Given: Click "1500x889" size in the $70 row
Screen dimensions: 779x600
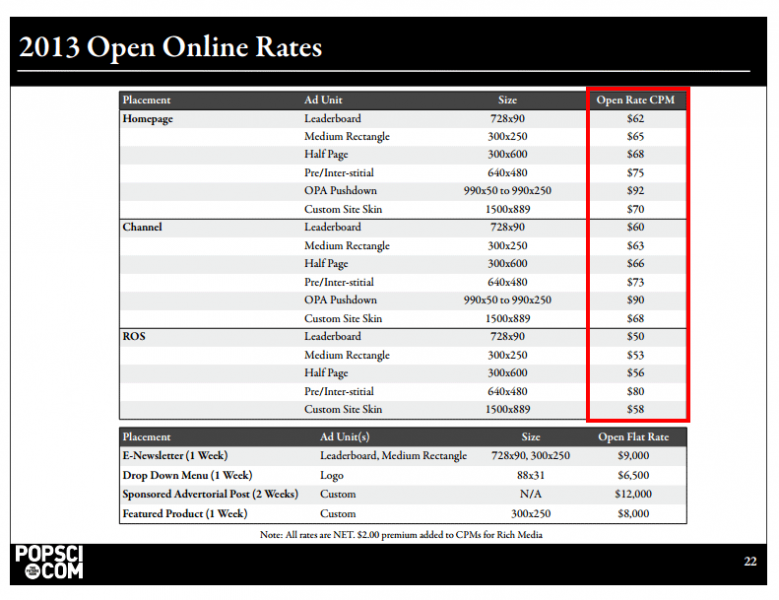Looking at the screenshot, I should (x=507, y=209).
